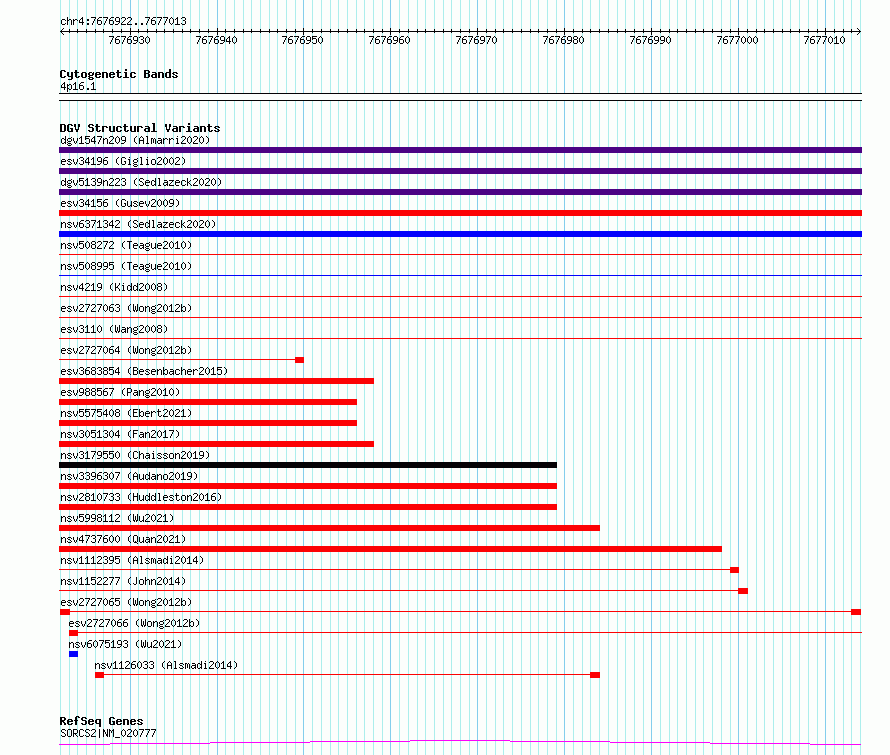Click red end block of nsv1152277
The height and width of the screenshot is (755, 890).
(x=743, y=591)
